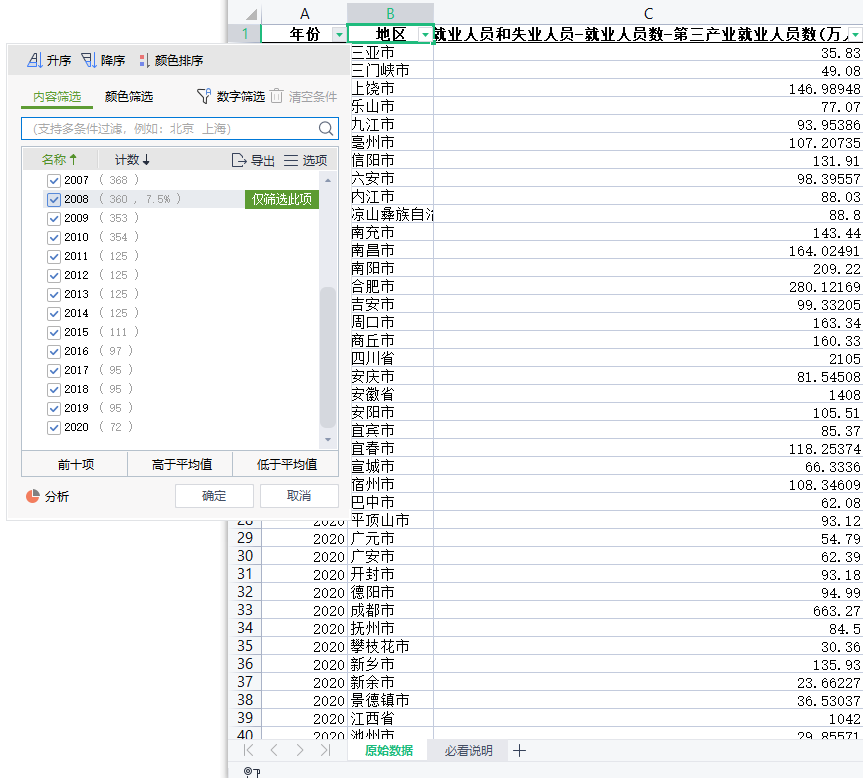863x778 pixels.
Task: Go to the next sheet tab
Action: pyautogui.click(x=299, y=750)
